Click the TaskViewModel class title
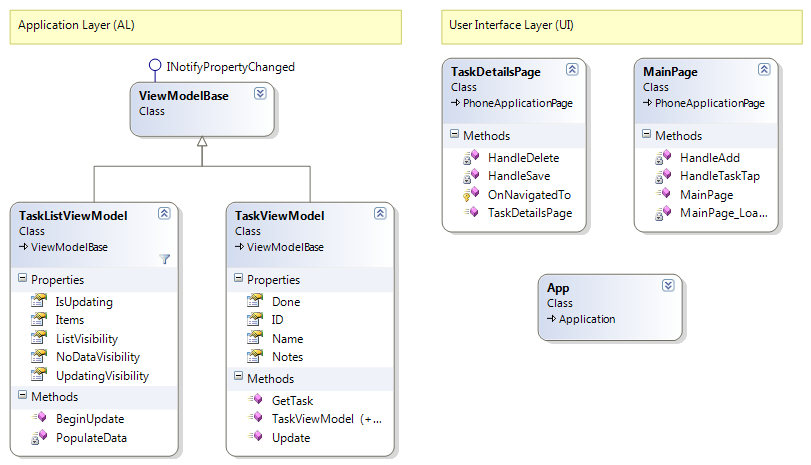This screenshot has width=811, height=465. pyautogui.click(x=280, y=215)
